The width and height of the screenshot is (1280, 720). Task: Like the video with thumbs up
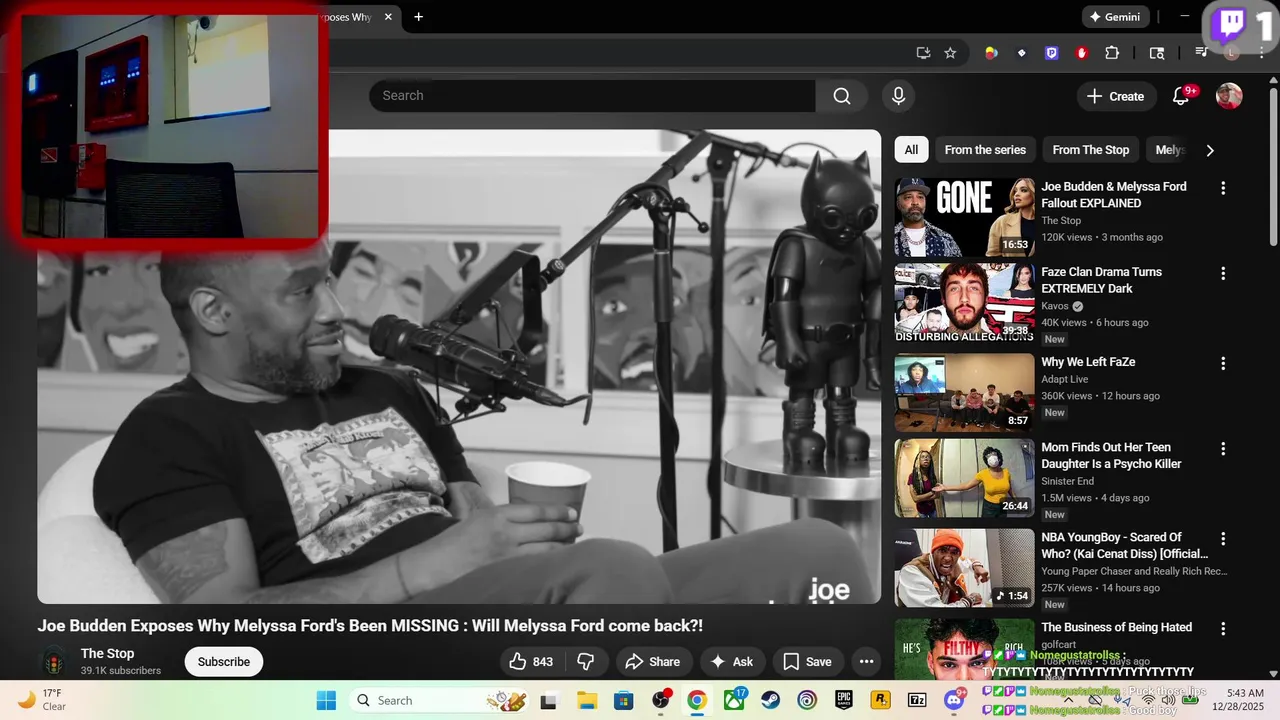(x=531, y=662)
